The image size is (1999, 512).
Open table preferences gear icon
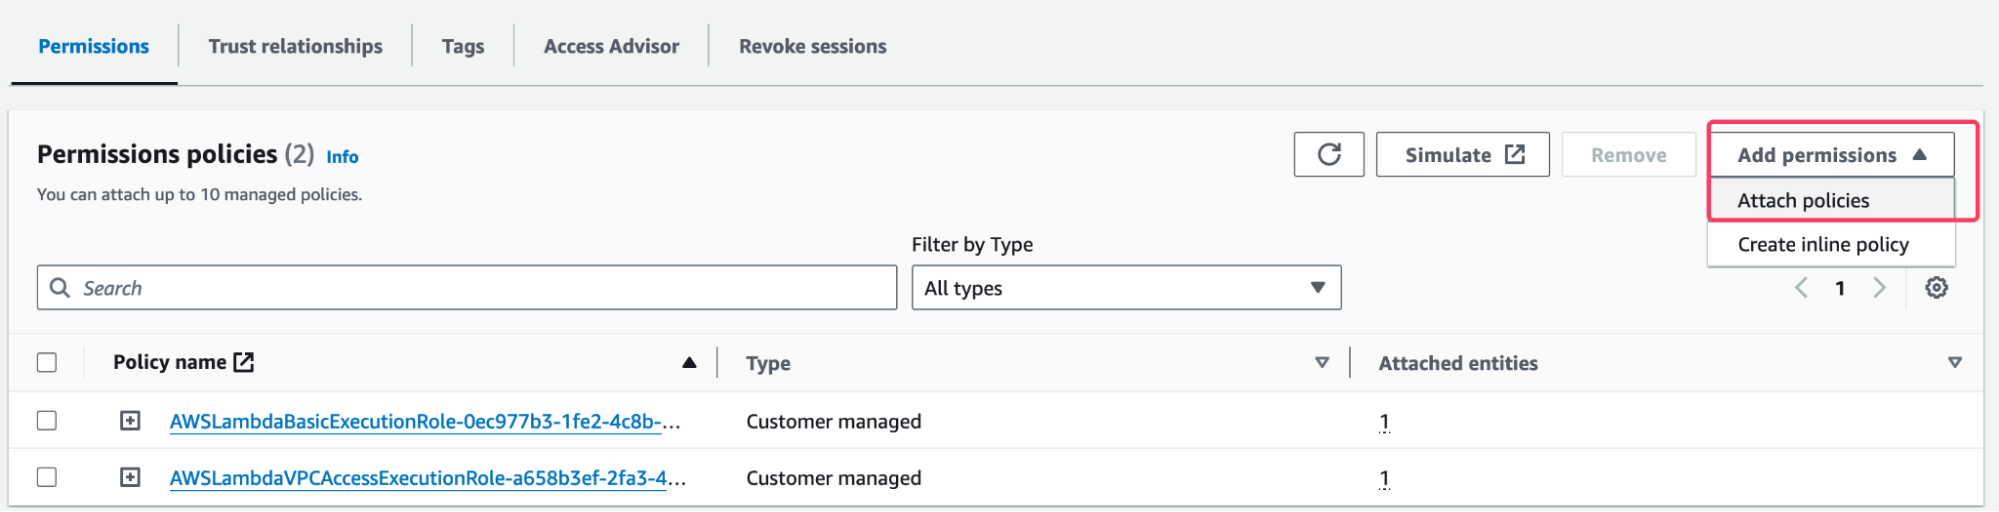[1936, 288]
